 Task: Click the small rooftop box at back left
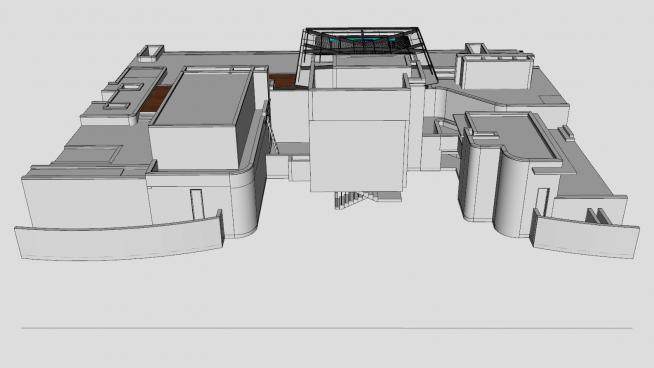[151, 54]
